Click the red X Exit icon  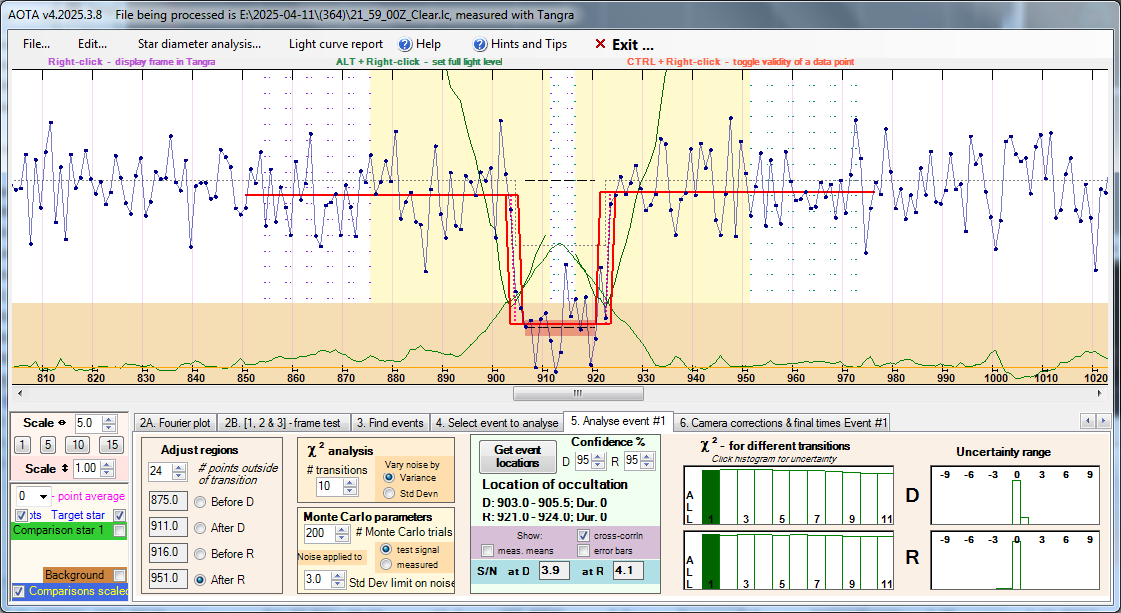pyautogui.click(x=600, y=44)
